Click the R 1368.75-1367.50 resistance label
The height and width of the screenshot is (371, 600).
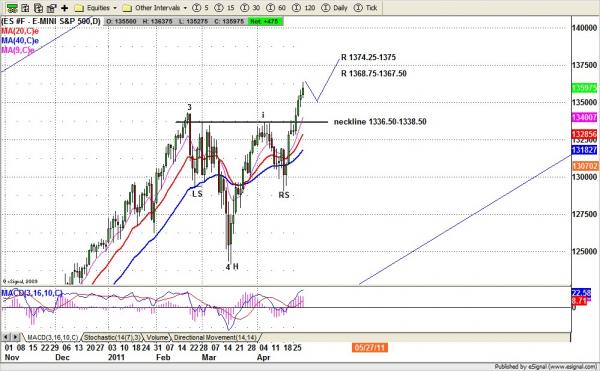(x=374, y=73)
